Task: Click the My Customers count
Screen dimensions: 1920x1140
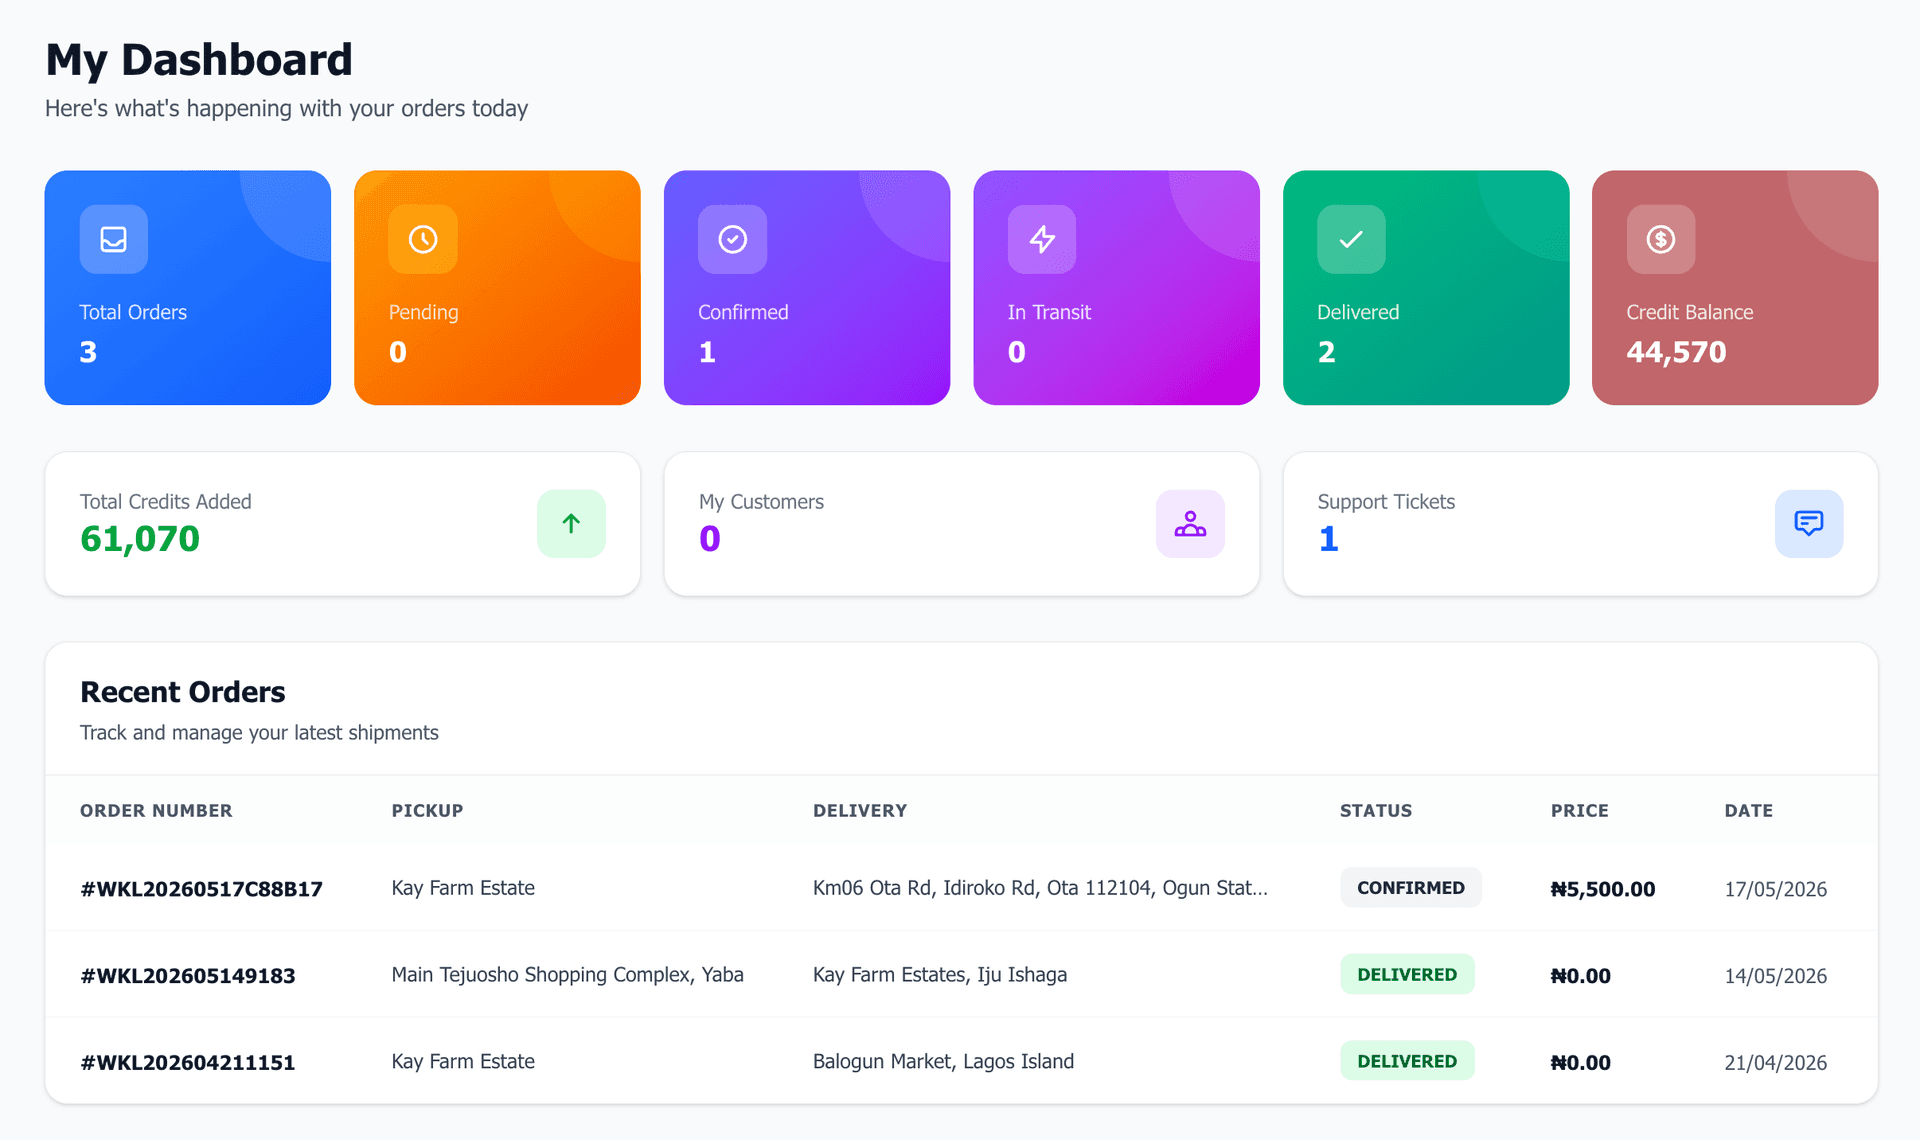Action: click(x=710, y=539)
